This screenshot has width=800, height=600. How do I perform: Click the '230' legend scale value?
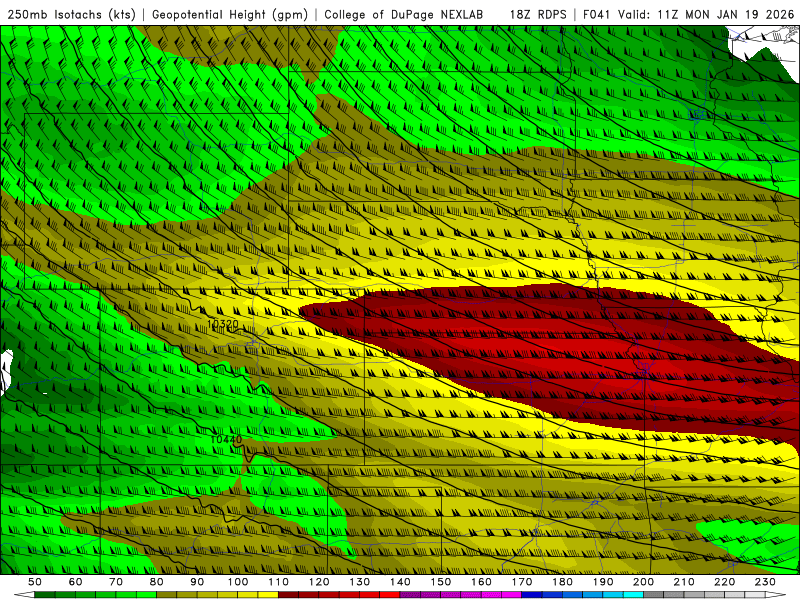pos(765,582)
